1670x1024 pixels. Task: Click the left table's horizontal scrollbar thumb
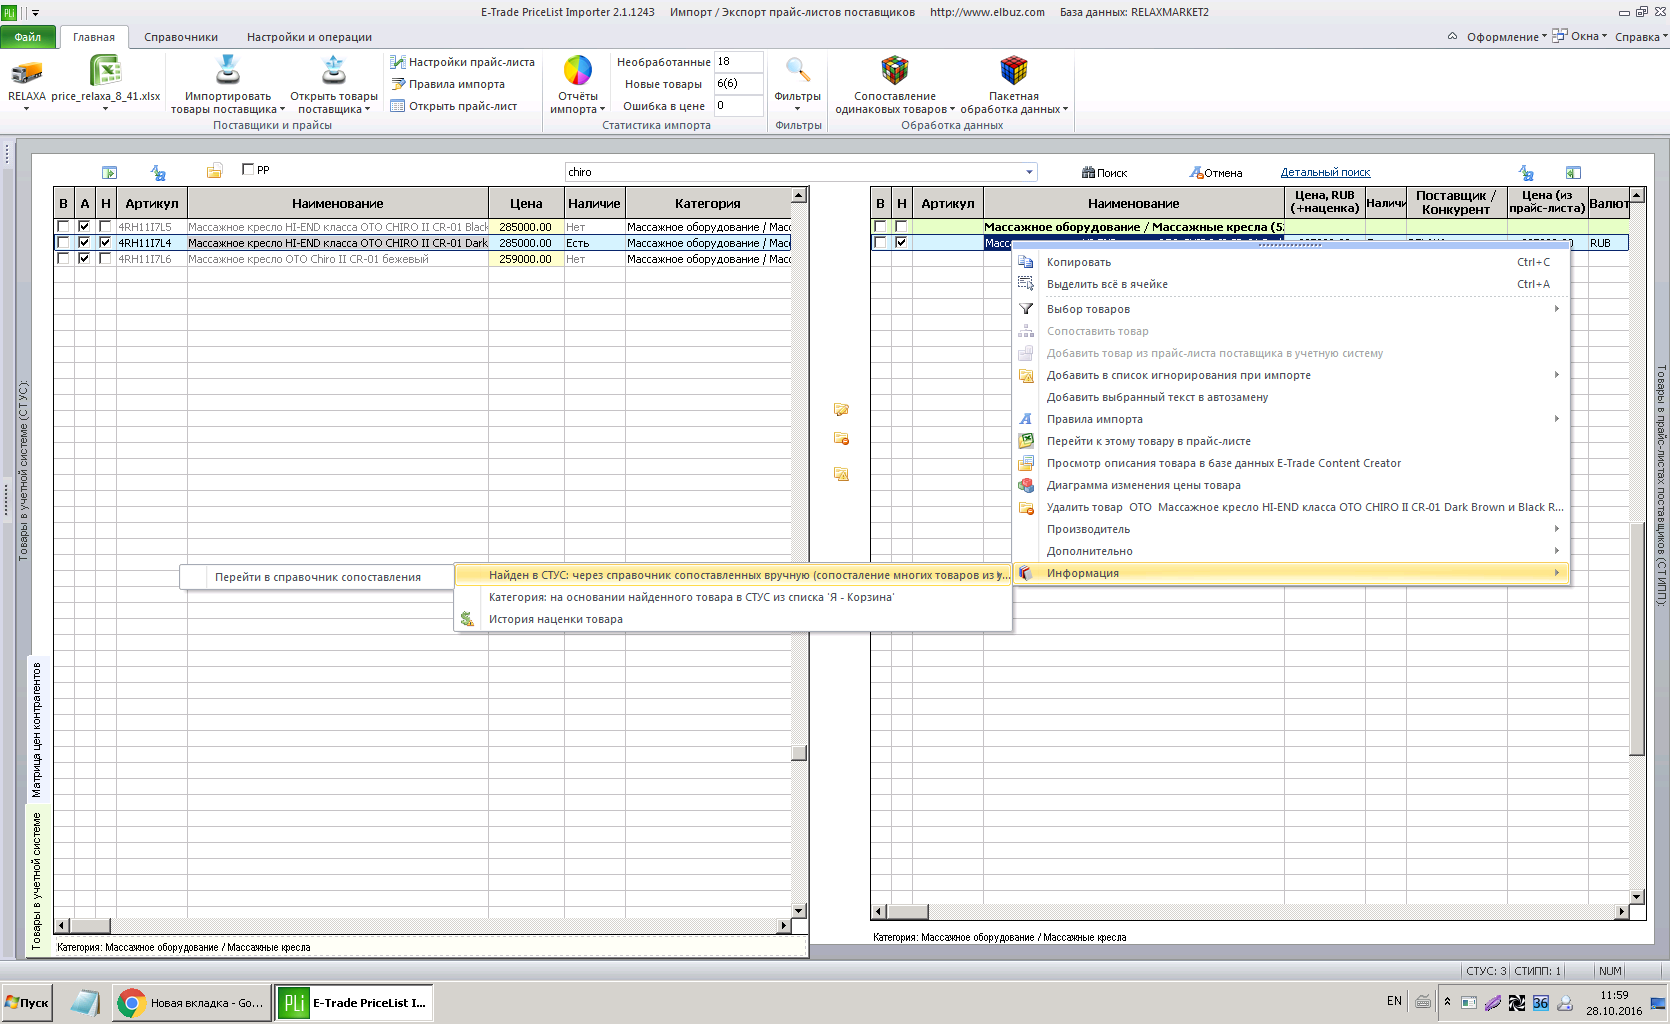90,926
